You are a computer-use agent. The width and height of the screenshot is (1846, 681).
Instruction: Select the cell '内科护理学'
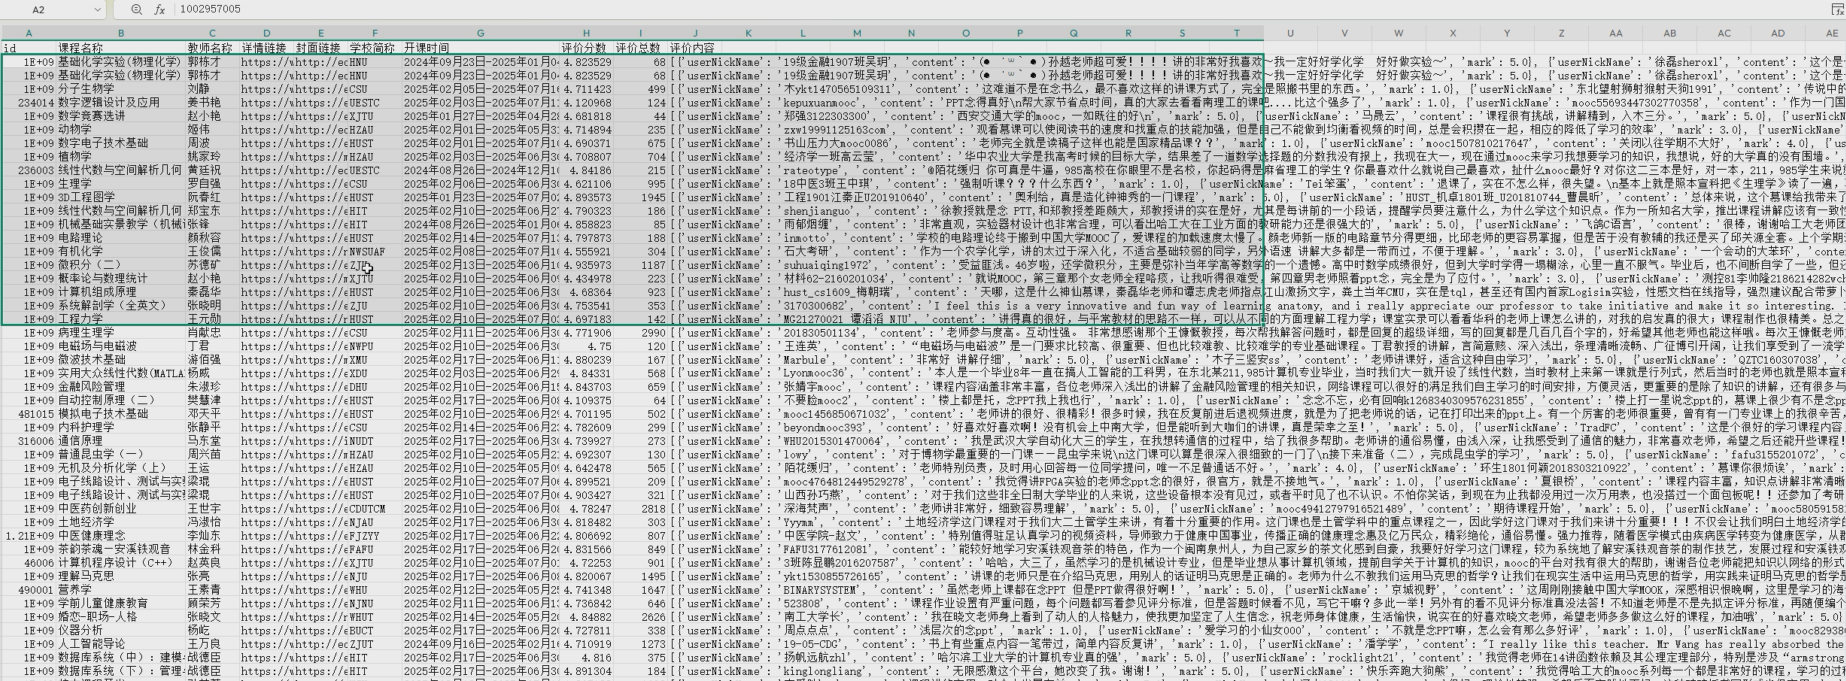(x=121, y=428)
